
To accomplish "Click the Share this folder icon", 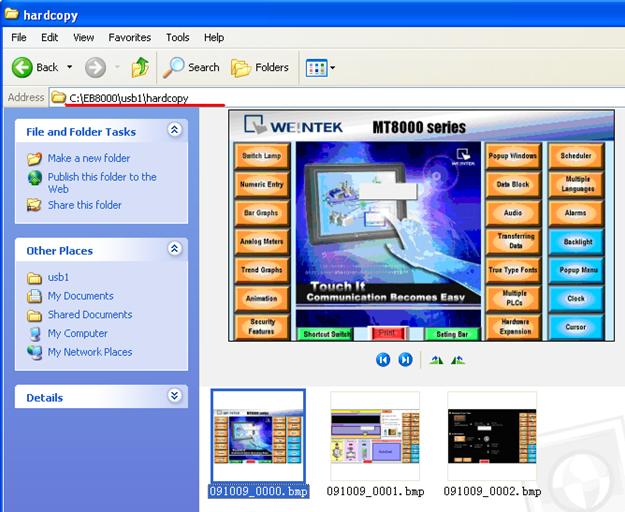I will [34, 205].
